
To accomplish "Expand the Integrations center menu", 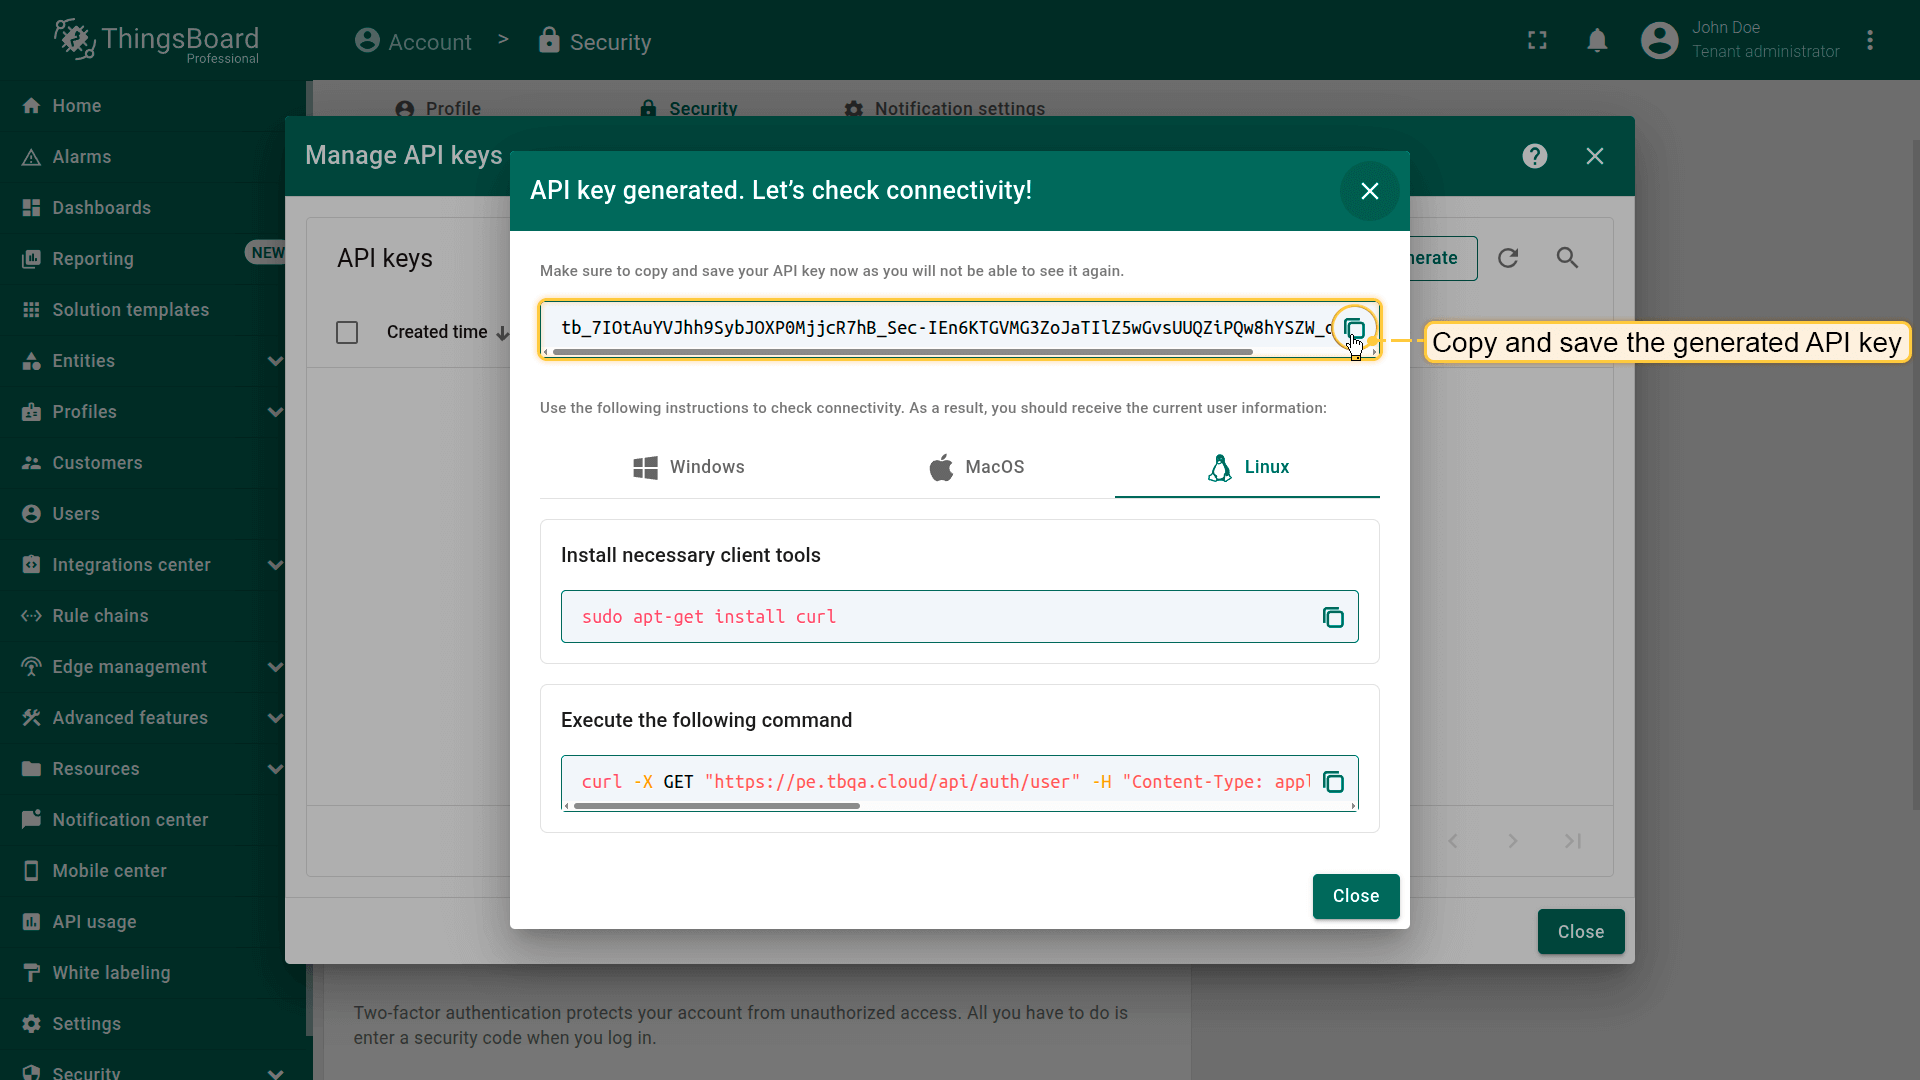I will click(x=275, y=565).
